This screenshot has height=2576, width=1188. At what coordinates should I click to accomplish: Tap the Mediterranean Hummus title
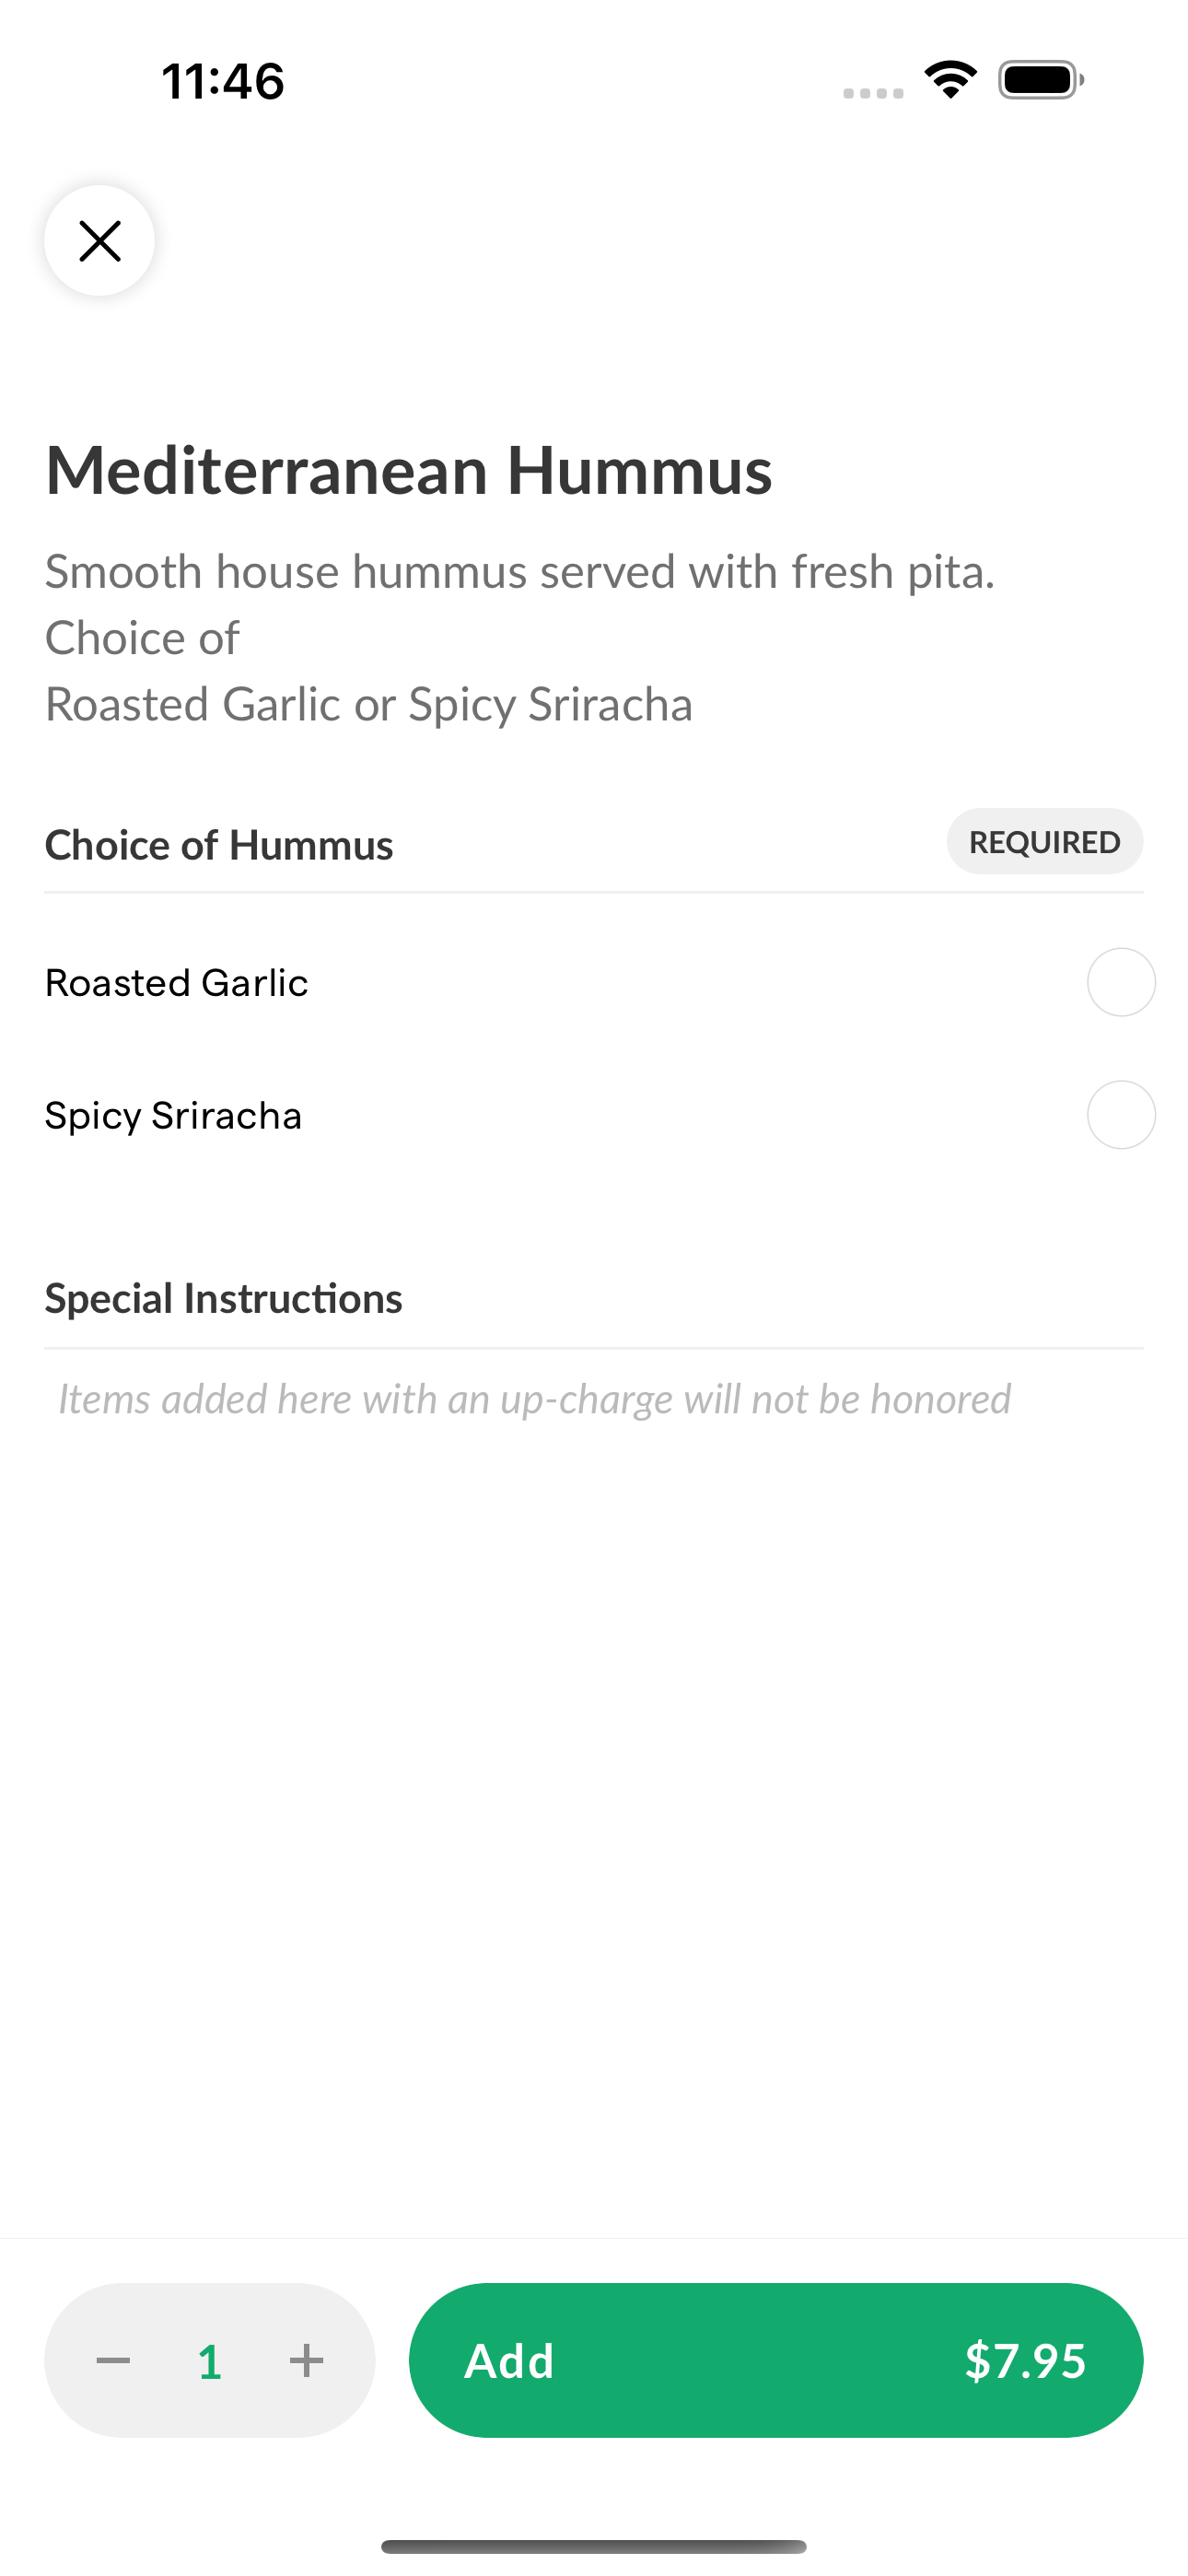pos(409,470)
